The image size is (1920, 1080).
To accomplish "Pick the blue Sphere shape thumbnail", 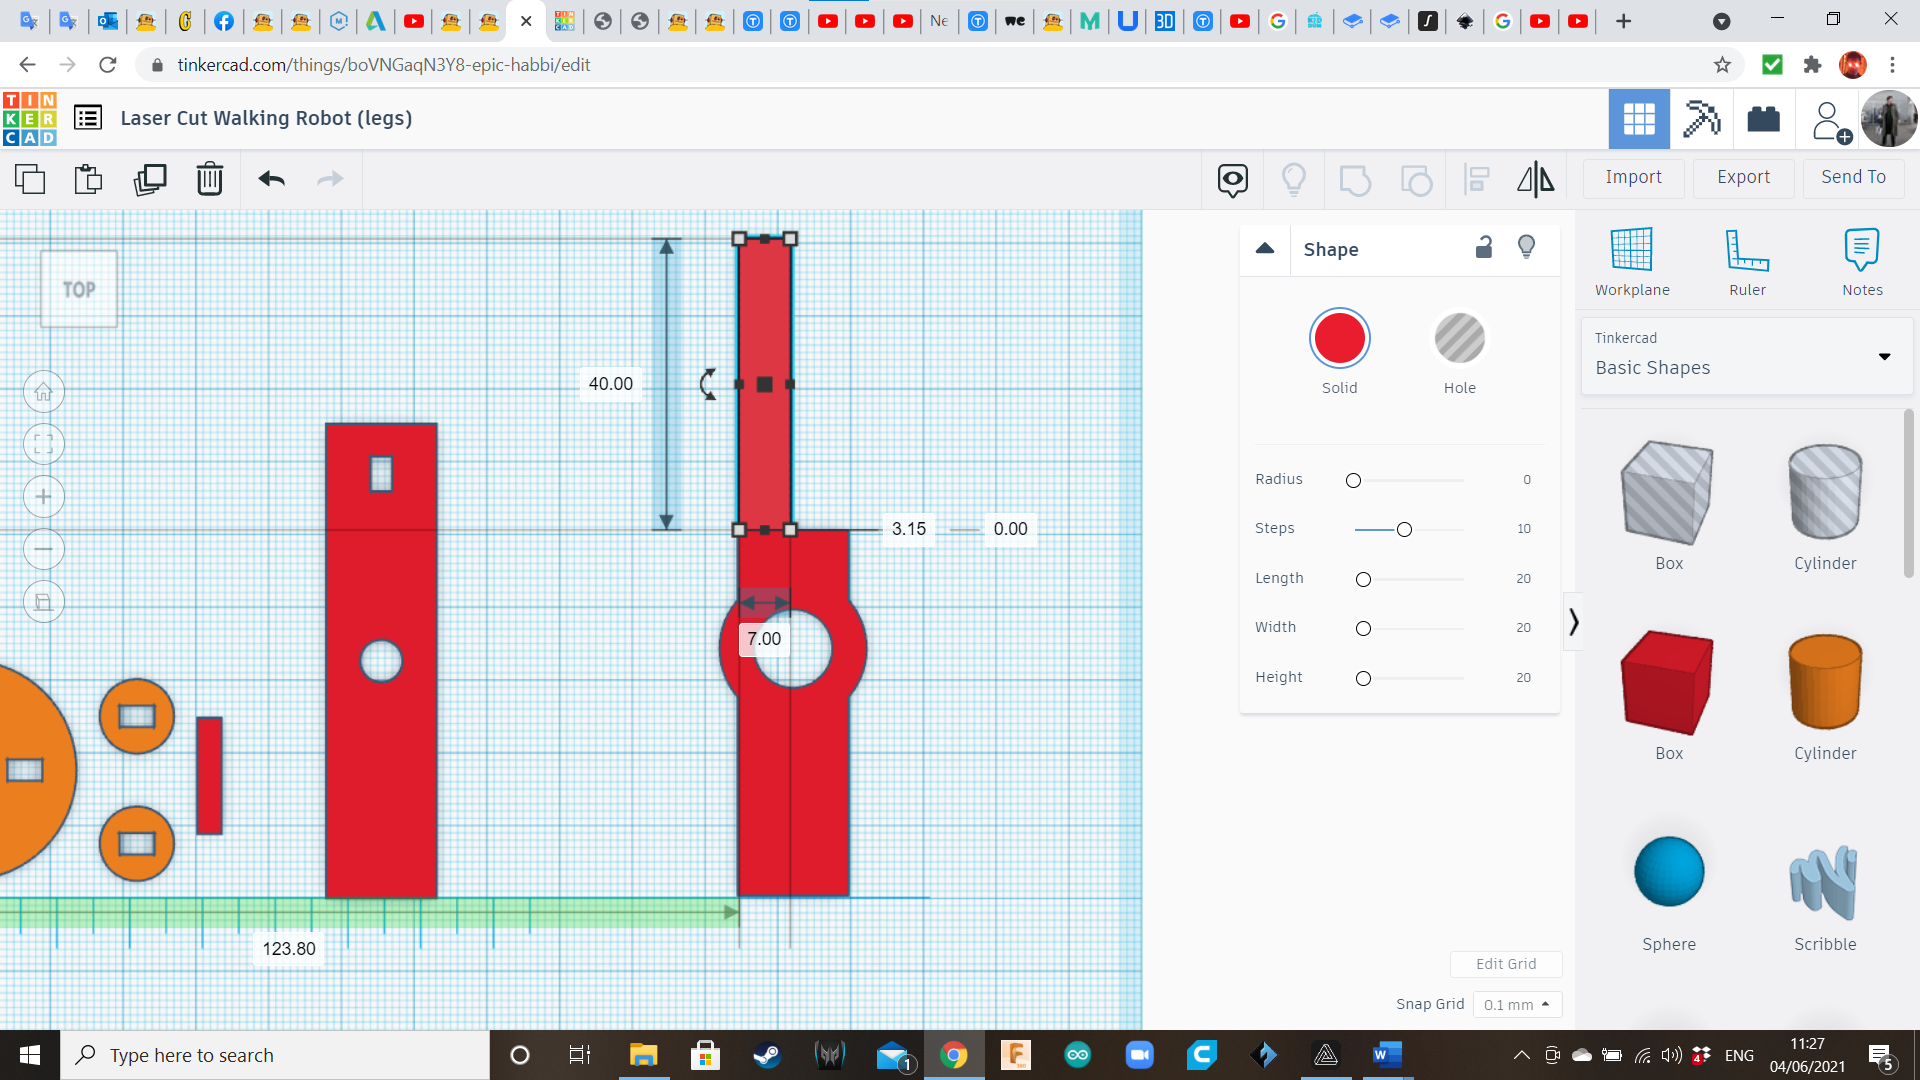I will coord(1668,872).
